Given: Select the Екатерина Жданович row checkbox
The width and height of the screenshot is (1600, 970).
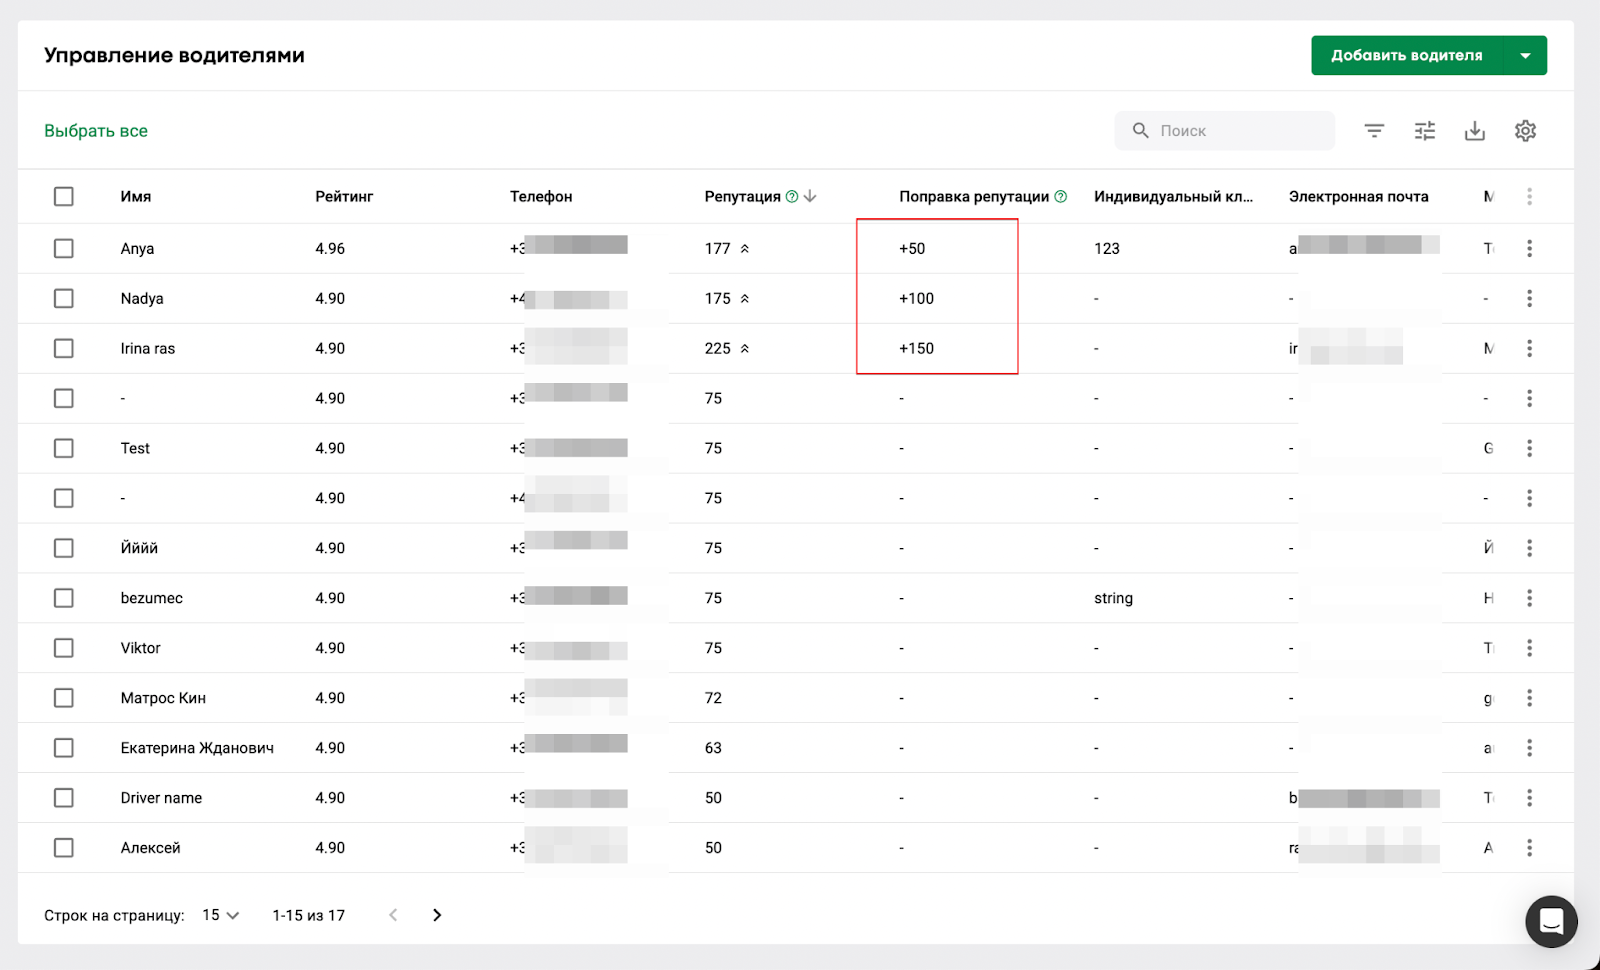Looking at the screenshot, I should coord(64,748).
